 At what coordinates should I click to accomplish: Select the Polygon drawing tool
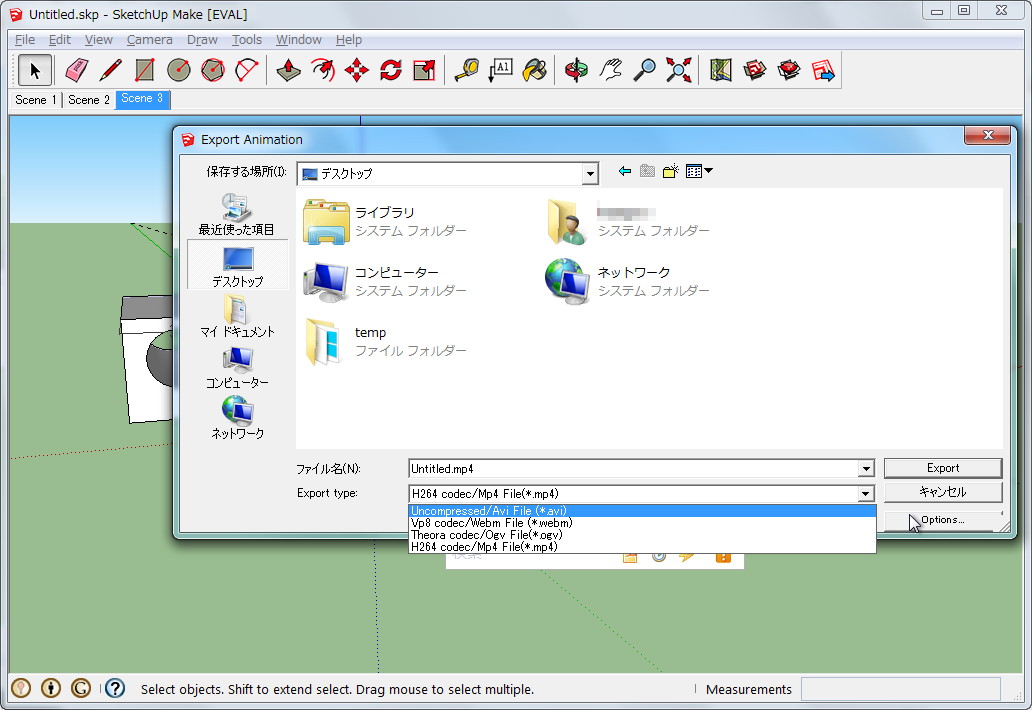tap(213, 70)
